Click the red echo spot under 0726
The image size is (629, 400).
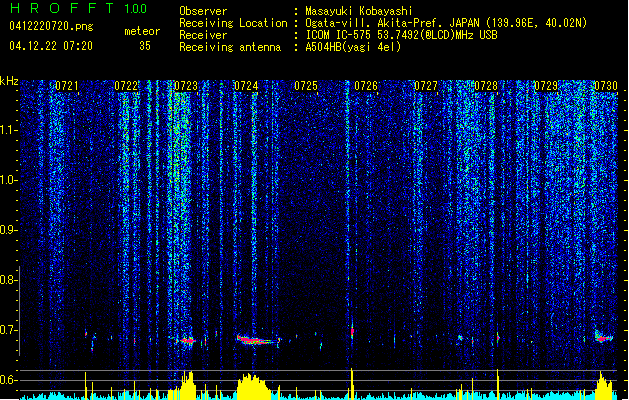coord(352,331)
